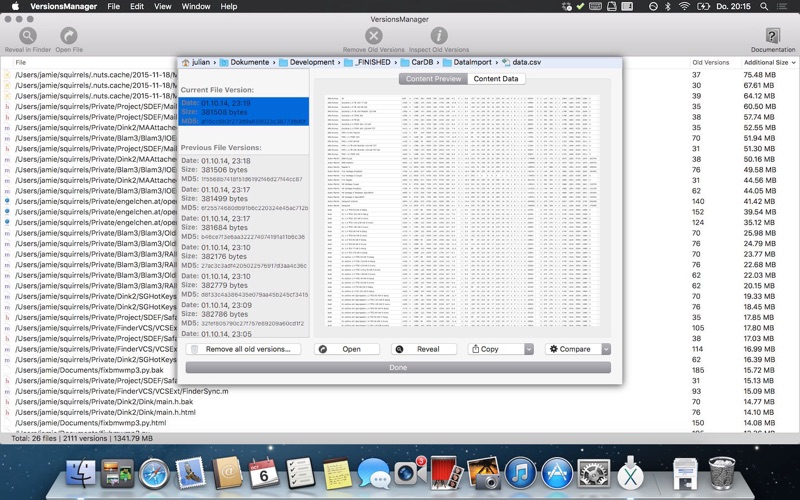The width and height of the screenshot is (800, 500).
Task: Click the battery charging status icon
Action: point(703,7)
